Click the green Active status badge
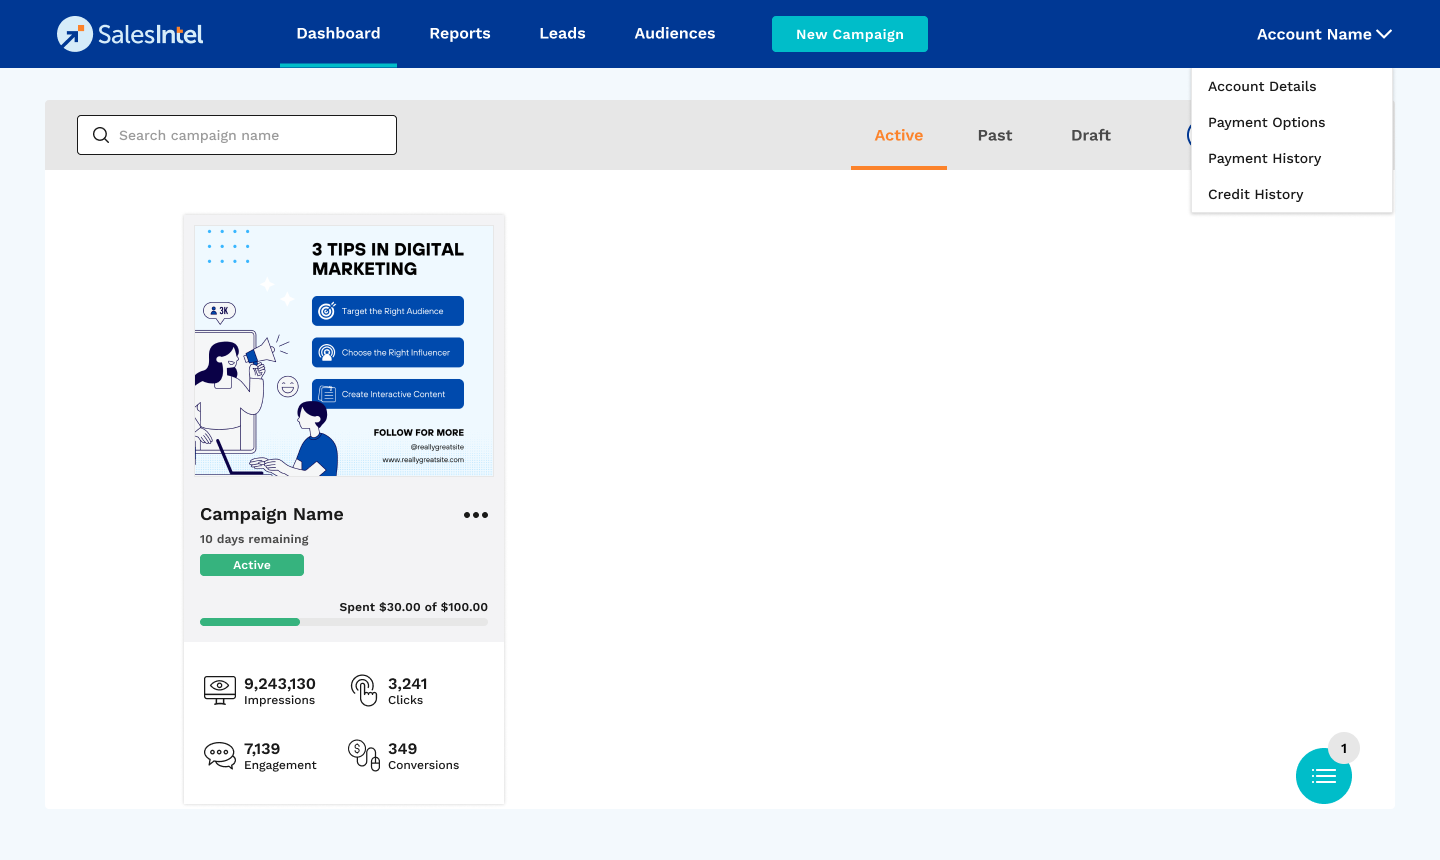Viewport: 1440px width, 860px height. click(x=252, y=565)
